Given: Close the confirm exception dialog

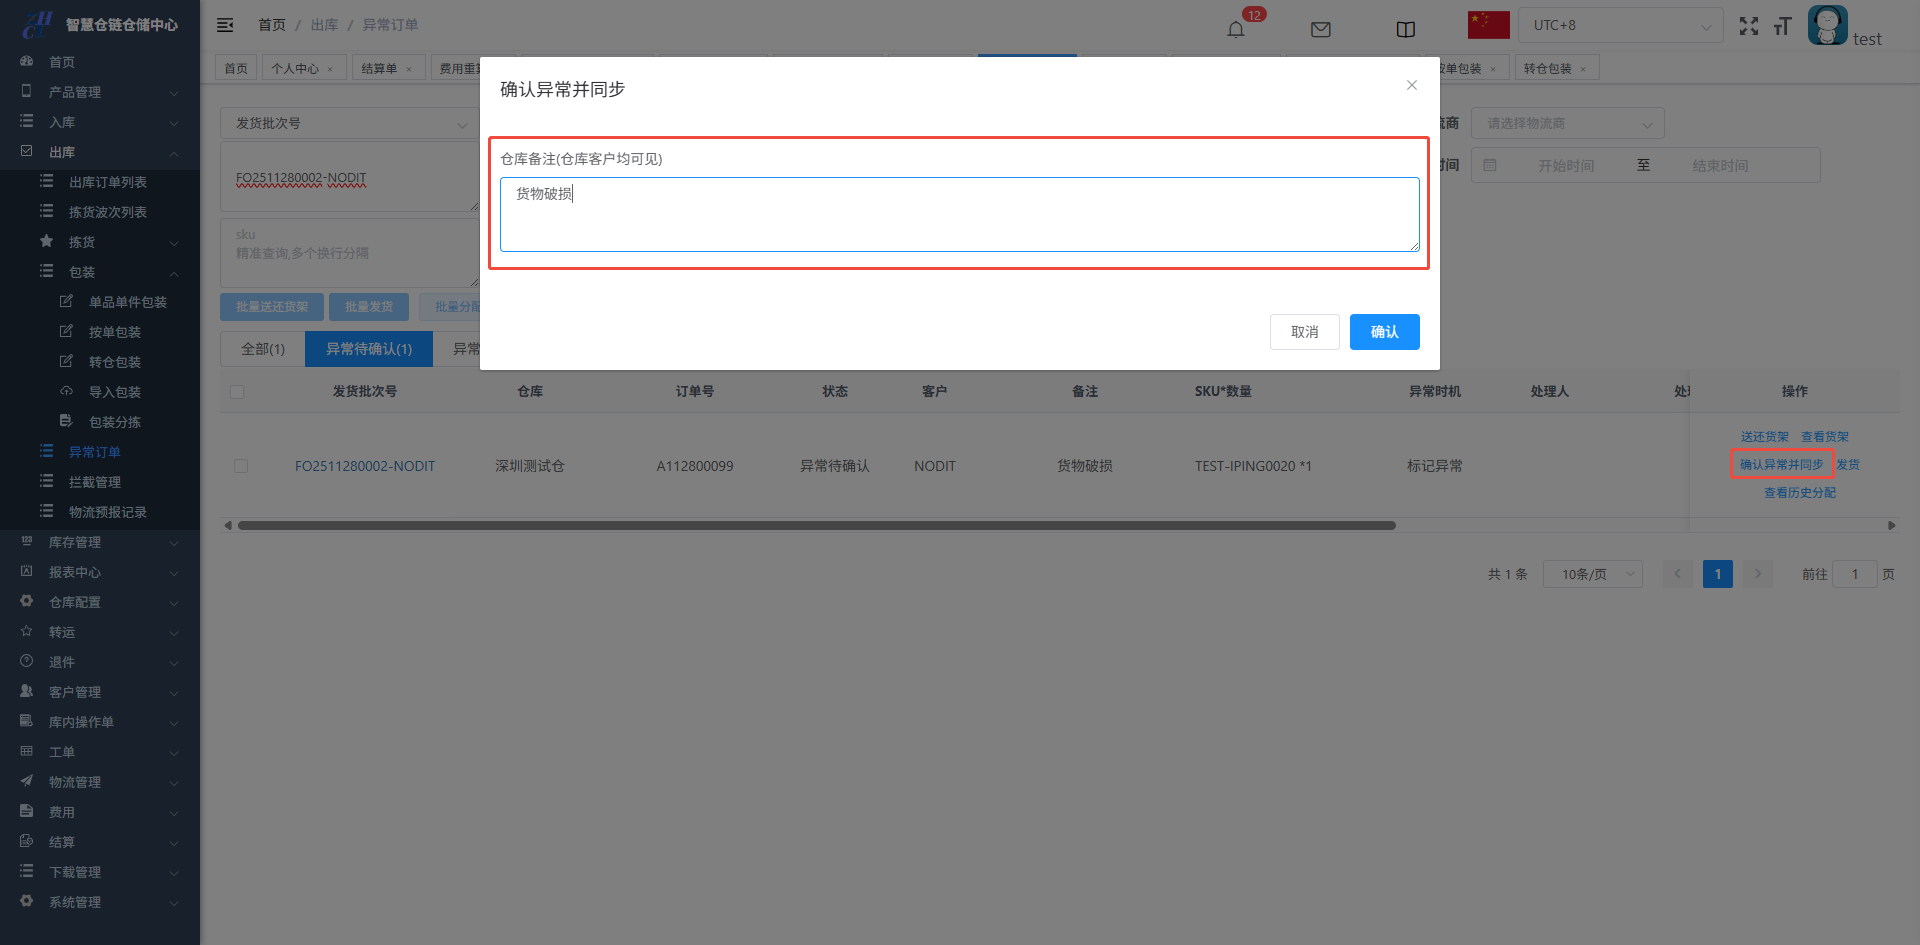Looking at the screenshot, I should point(1411,85).
